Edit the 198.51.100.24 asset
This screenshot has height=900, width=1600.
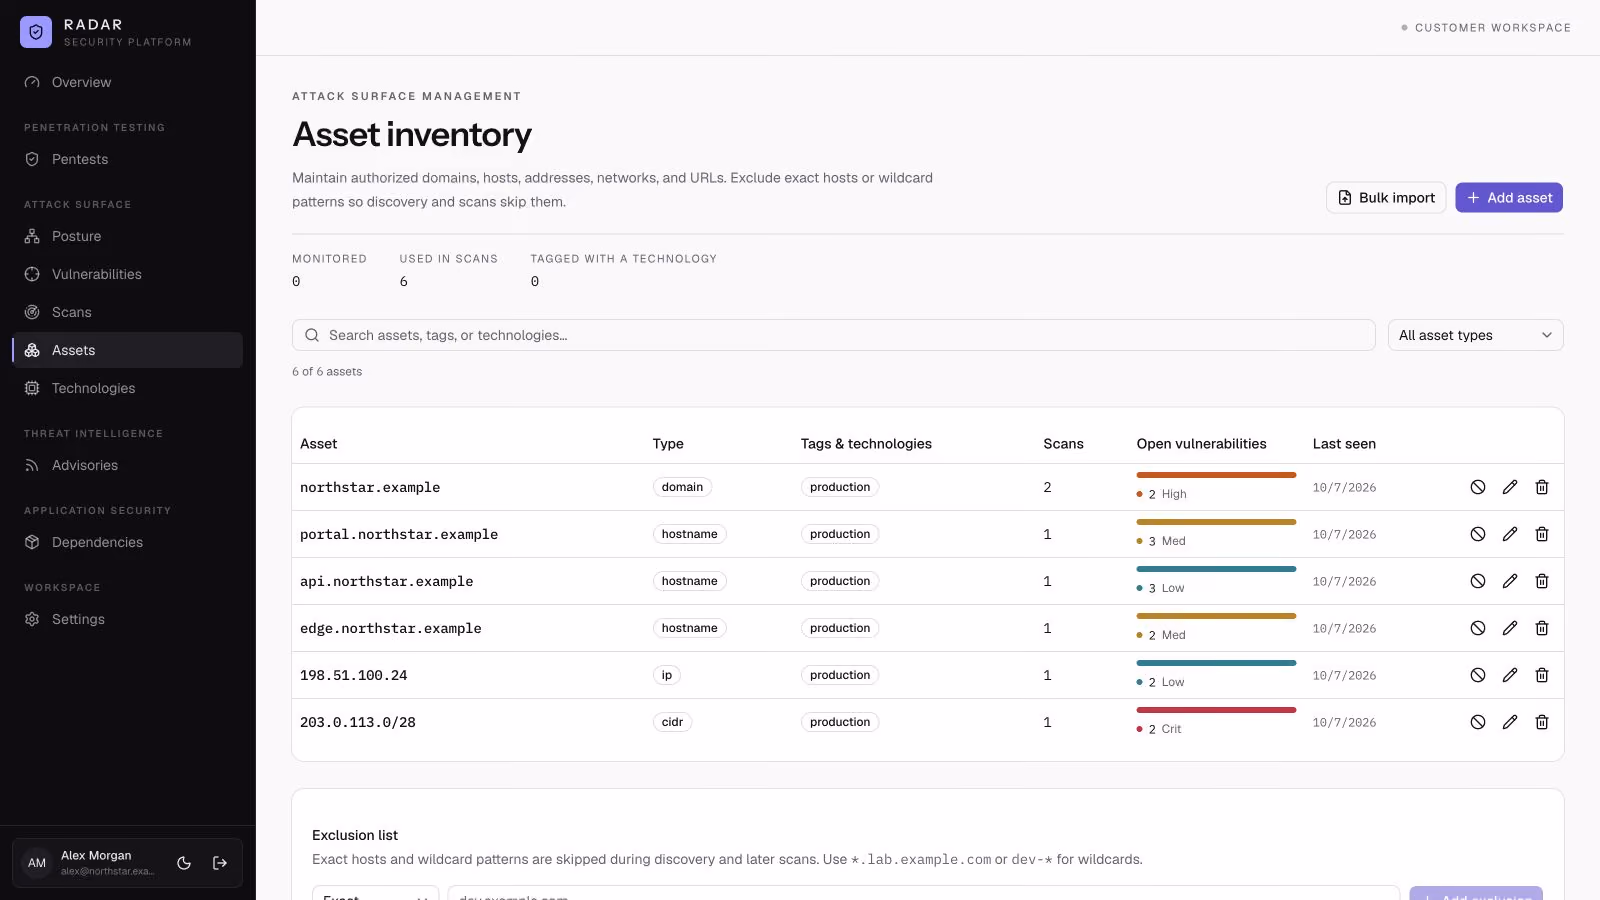point(1510,675)
